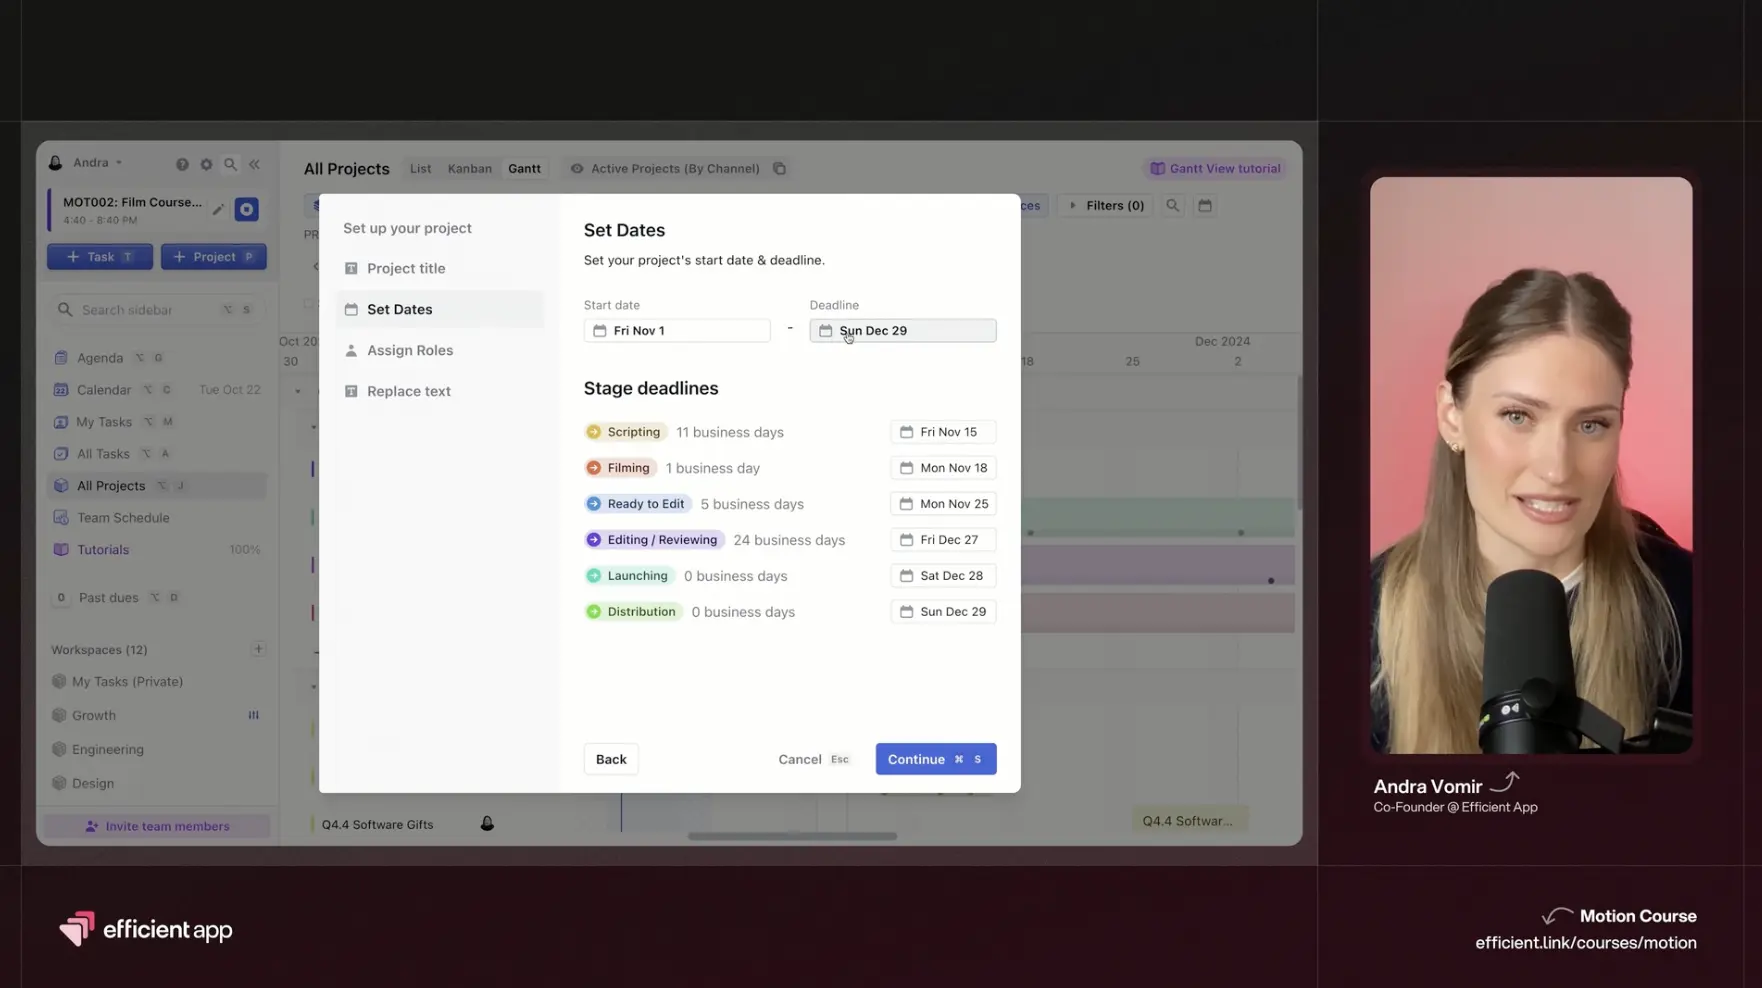Select Q4.4 Software Gifts project row
The height and width of the screenshot is (988, 1762).
(378, 825)
